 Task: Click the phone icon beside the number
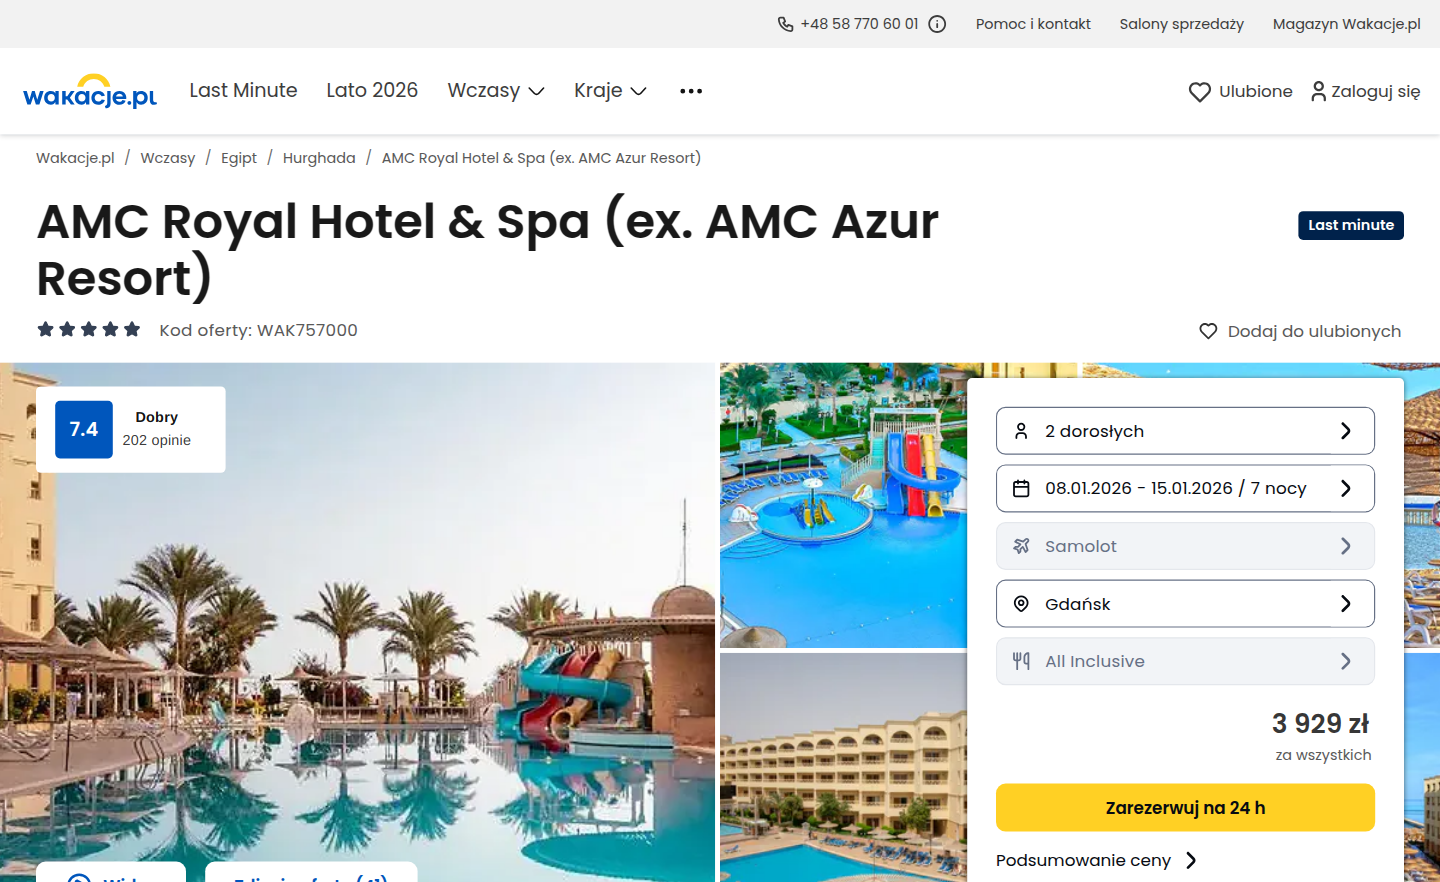[x=786, y=24]
